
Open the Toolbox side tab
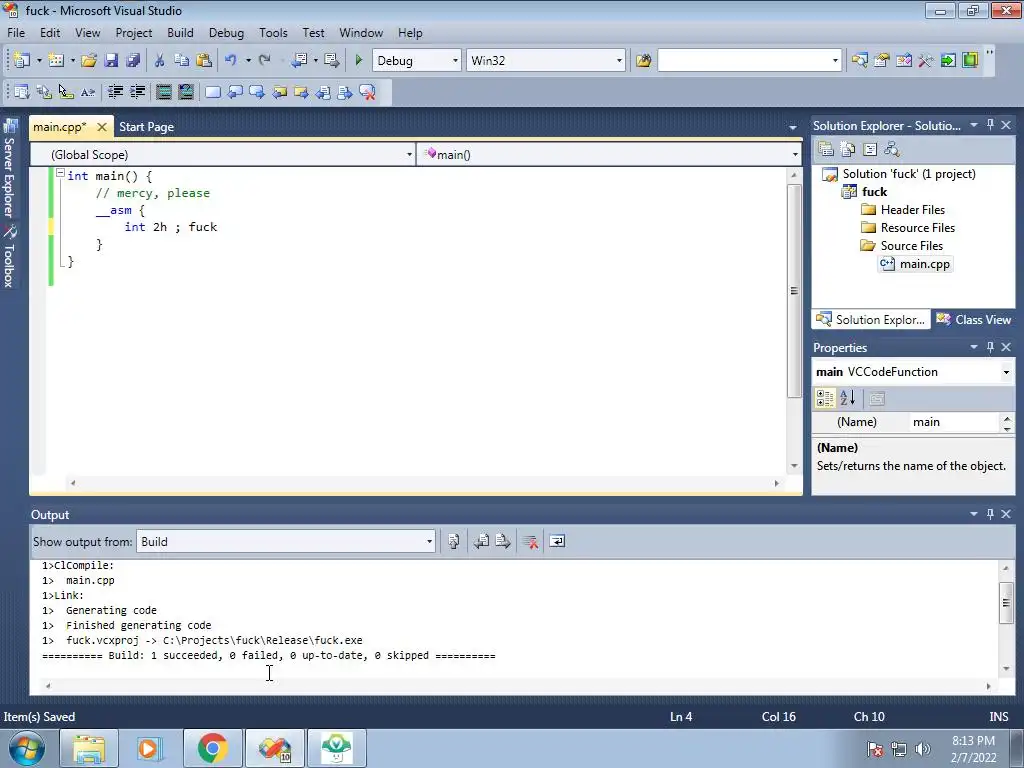pyautogui.click(x=9, y=257)
